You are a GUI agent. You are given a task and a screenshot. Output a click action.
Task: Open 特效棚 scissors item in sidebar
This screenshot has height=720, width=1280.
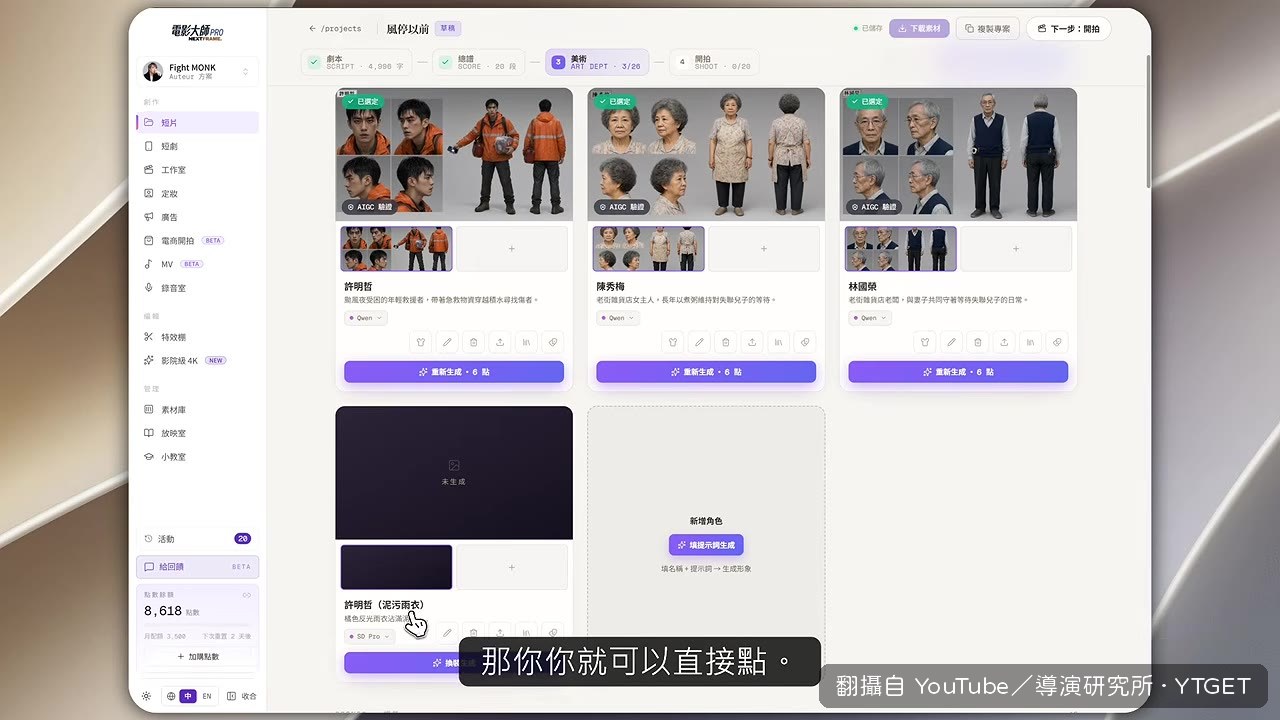(x=197, y=337)
